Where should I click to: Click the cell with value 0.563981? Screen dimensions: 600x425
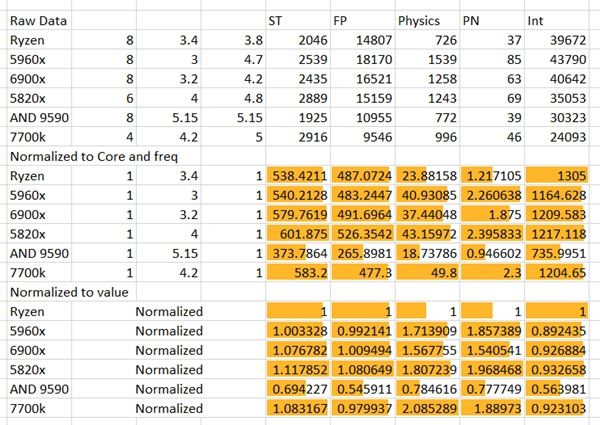[x=557, y=389]
